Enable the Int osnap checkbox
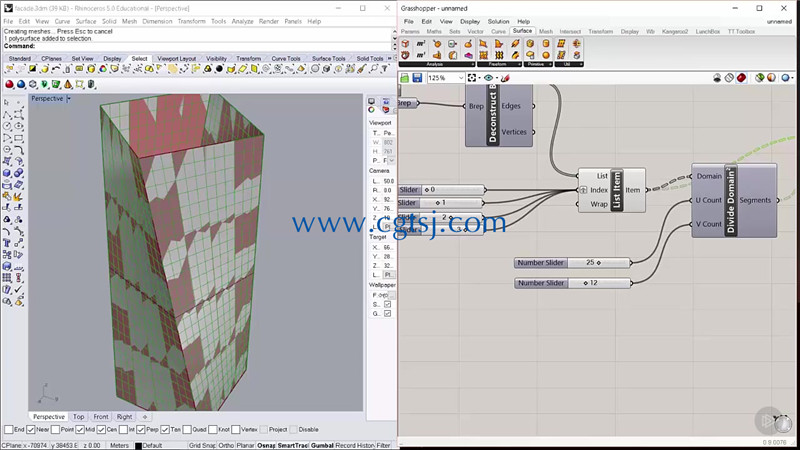Viewport: 800px width, 450px height. (x=123, y=430)
